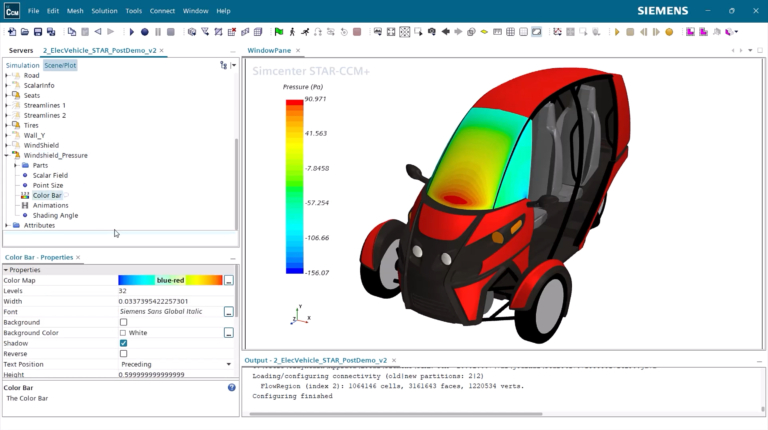The height and width of the screenshot is (430, 768).
Task: Click the Save All icon
Action: pyautogui.click(x=51, y=32)
